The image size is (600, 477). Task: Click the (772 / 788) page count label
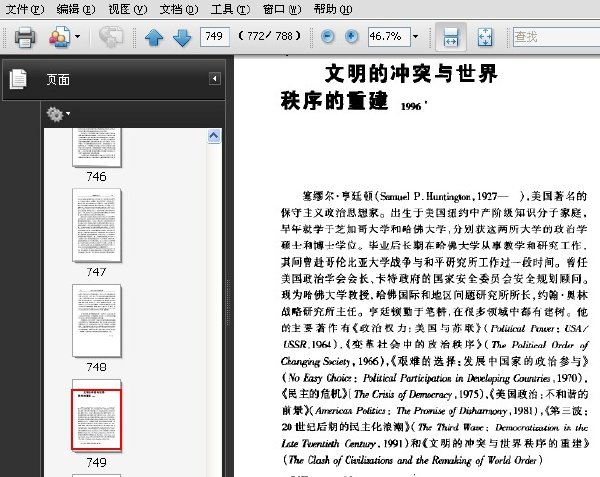[269, 36]
